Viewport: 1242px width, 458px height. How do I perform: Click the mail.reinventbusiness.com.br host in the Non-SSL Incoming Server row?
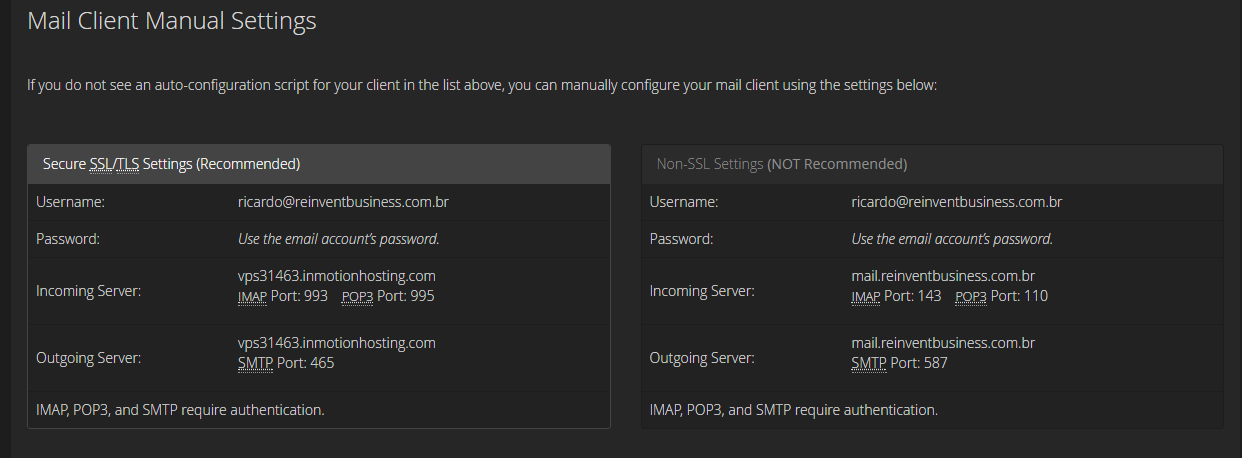(x=942, y=276)
